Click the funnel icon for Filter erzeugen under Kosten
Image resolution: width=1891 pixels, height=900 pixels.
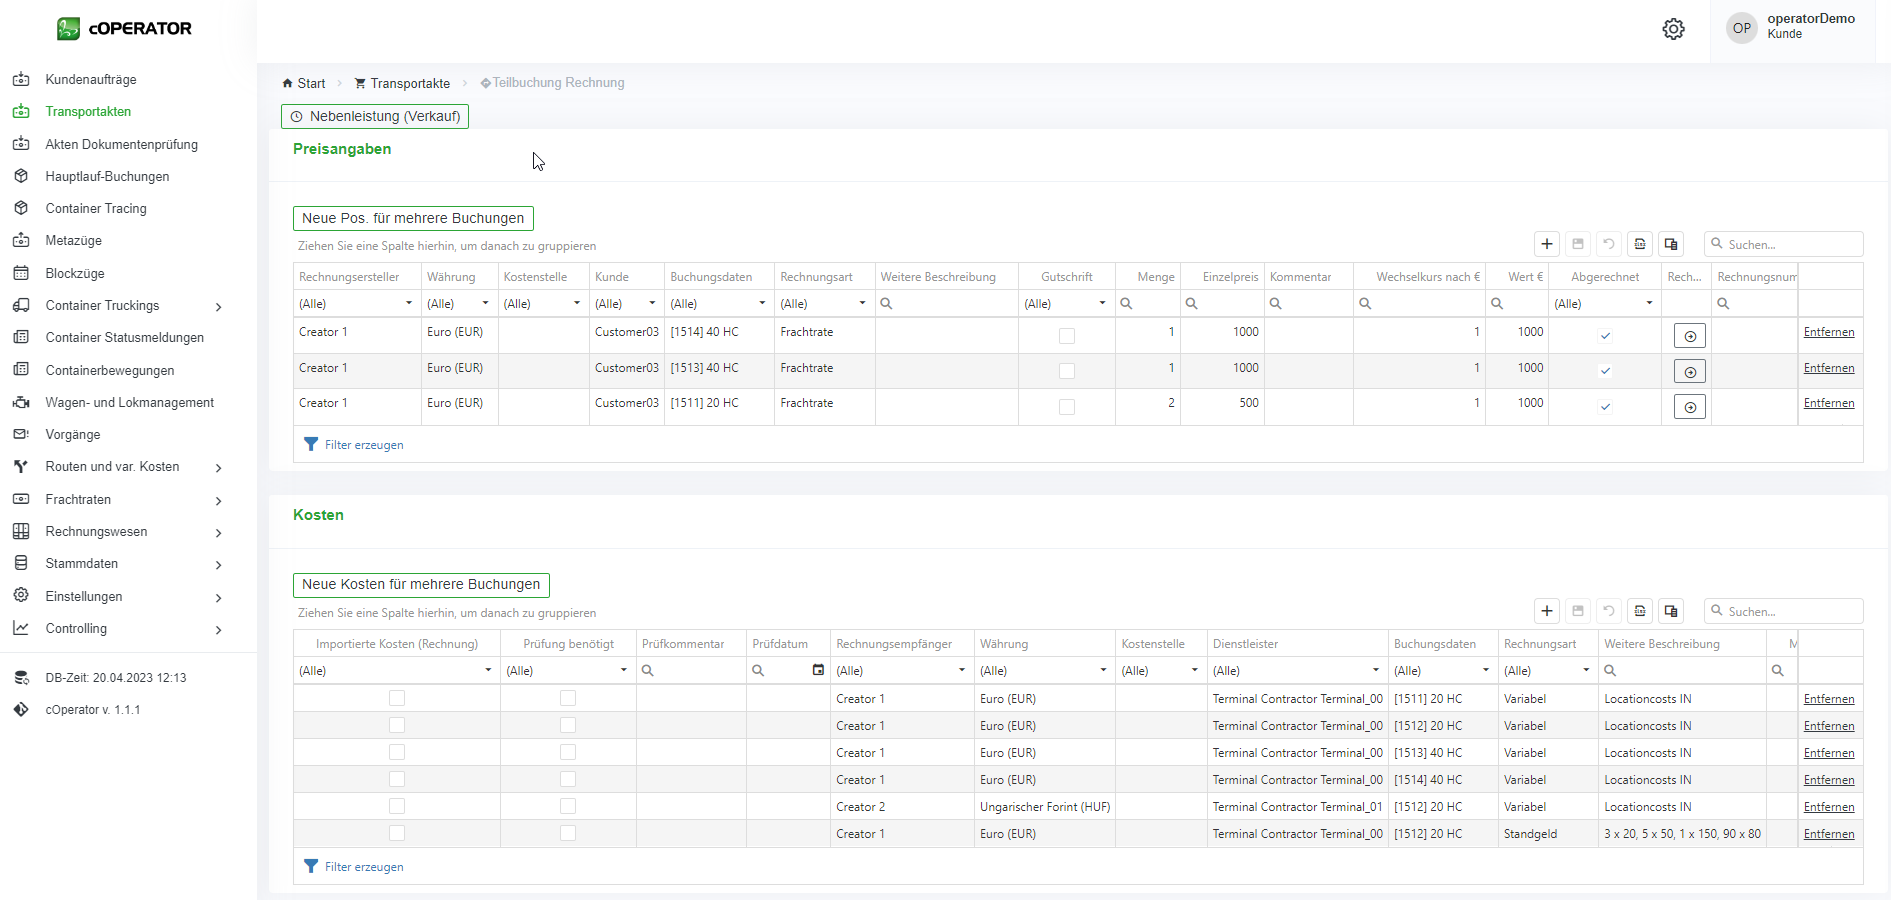(311, 866)
